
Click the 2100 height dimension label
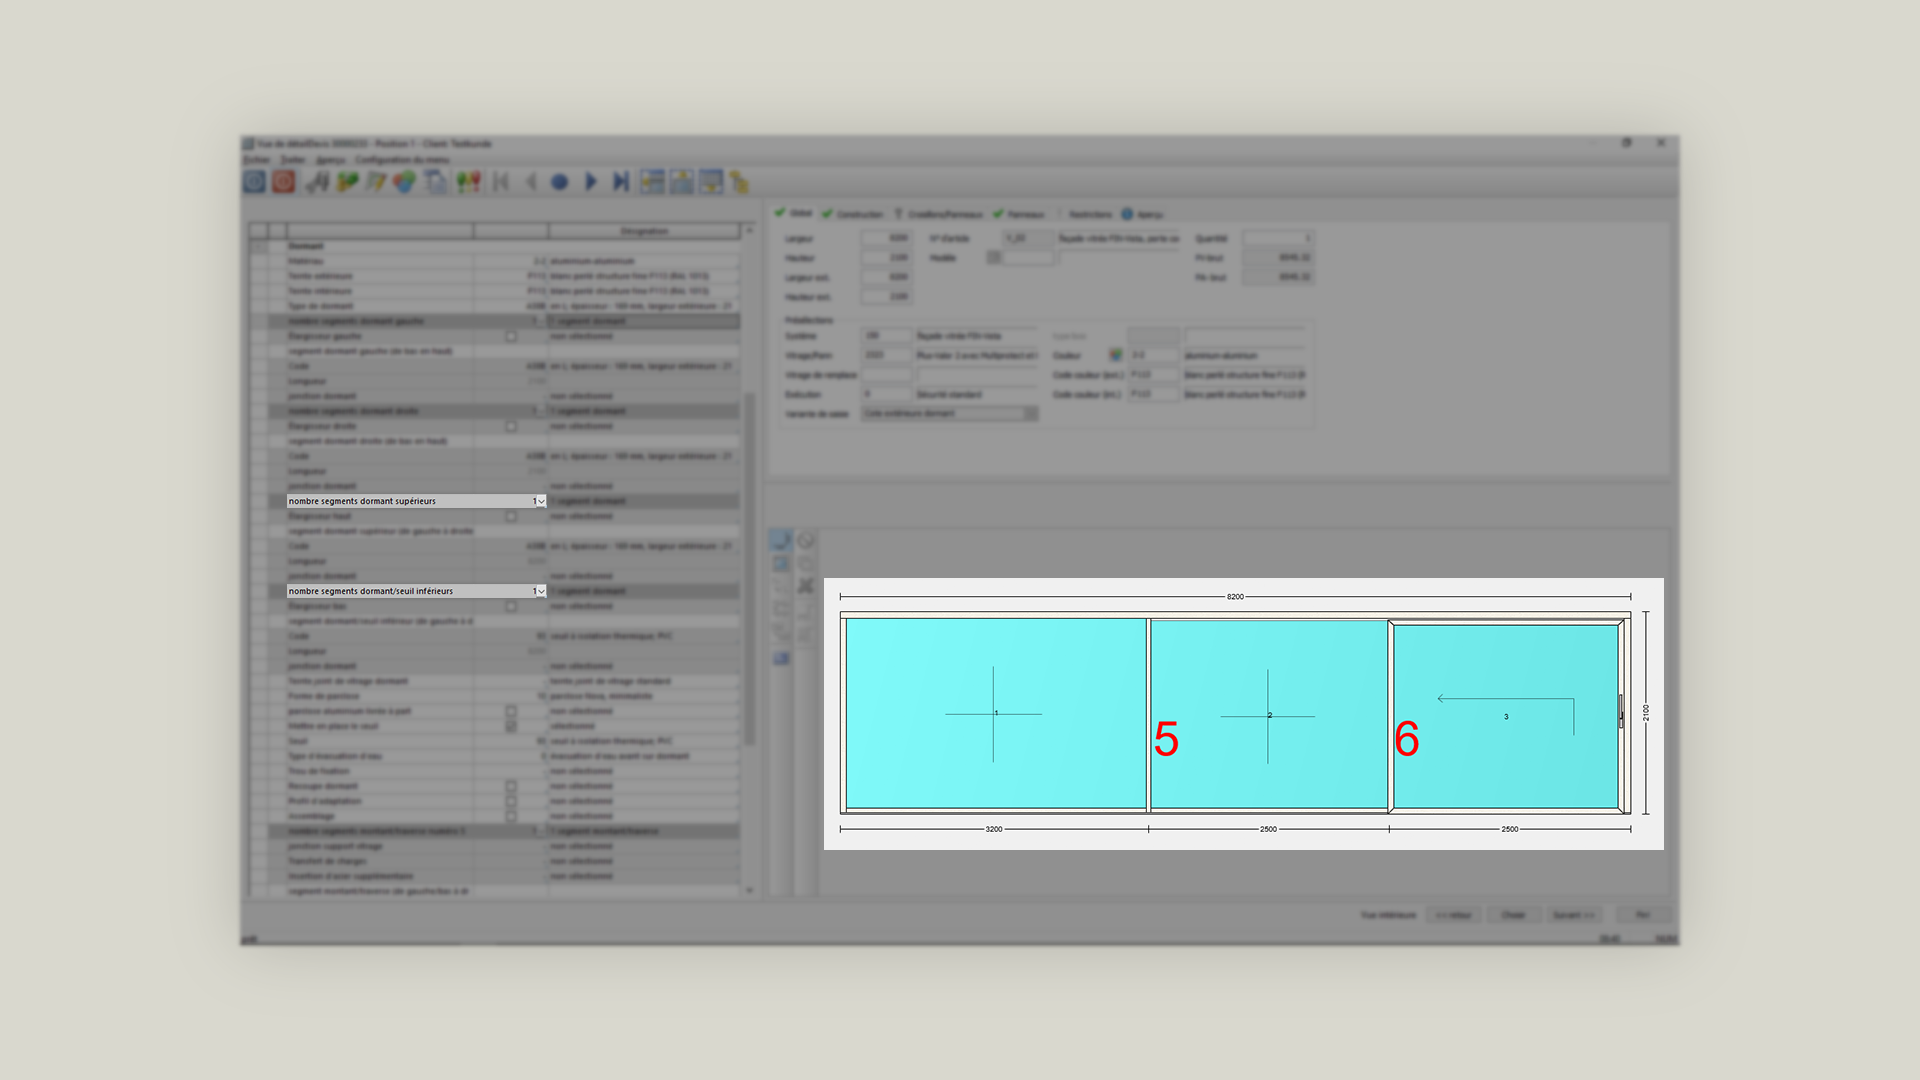pyautogui.click(x=1646, y=713)
